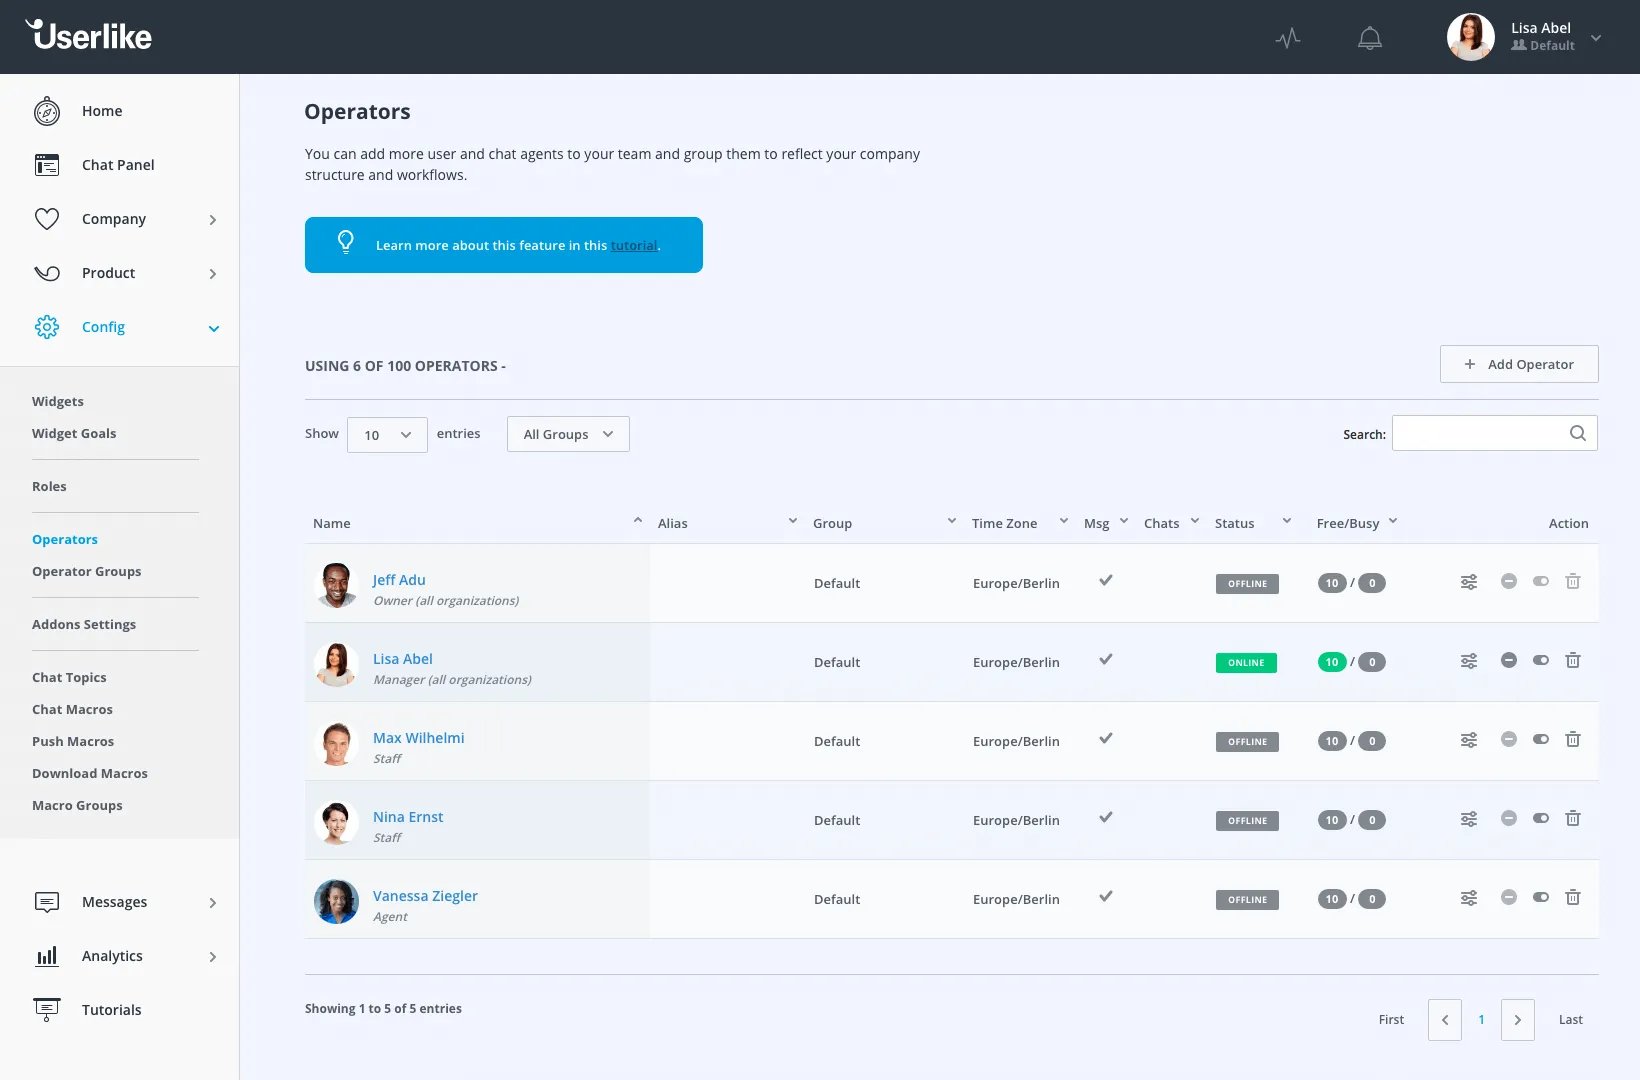Open the tutorial link in the banner
Viewport: 1640px width, 1080px height.
pos(635,245)
